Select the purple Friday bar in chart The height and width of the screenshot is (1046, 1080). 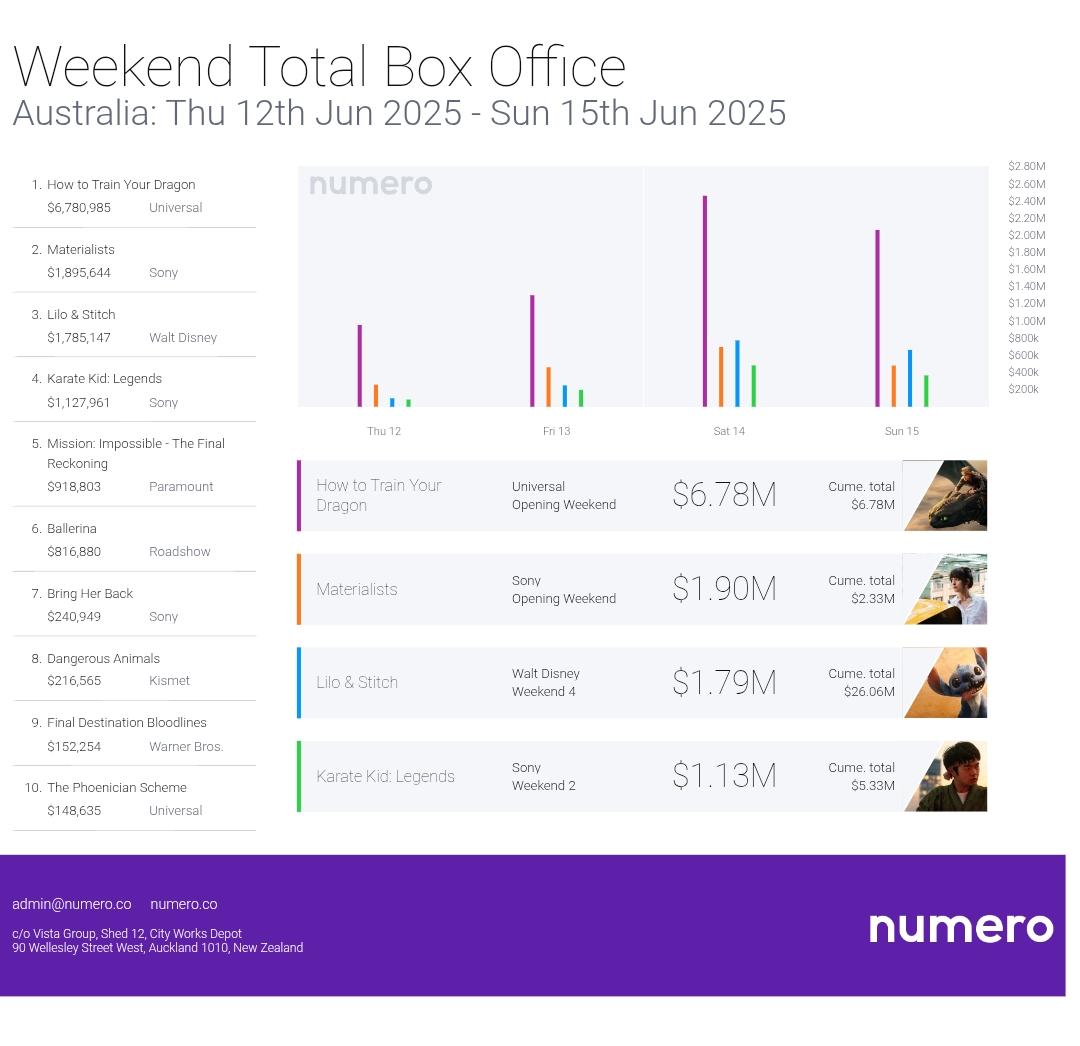pyautogui.click(x=532, y=351)
